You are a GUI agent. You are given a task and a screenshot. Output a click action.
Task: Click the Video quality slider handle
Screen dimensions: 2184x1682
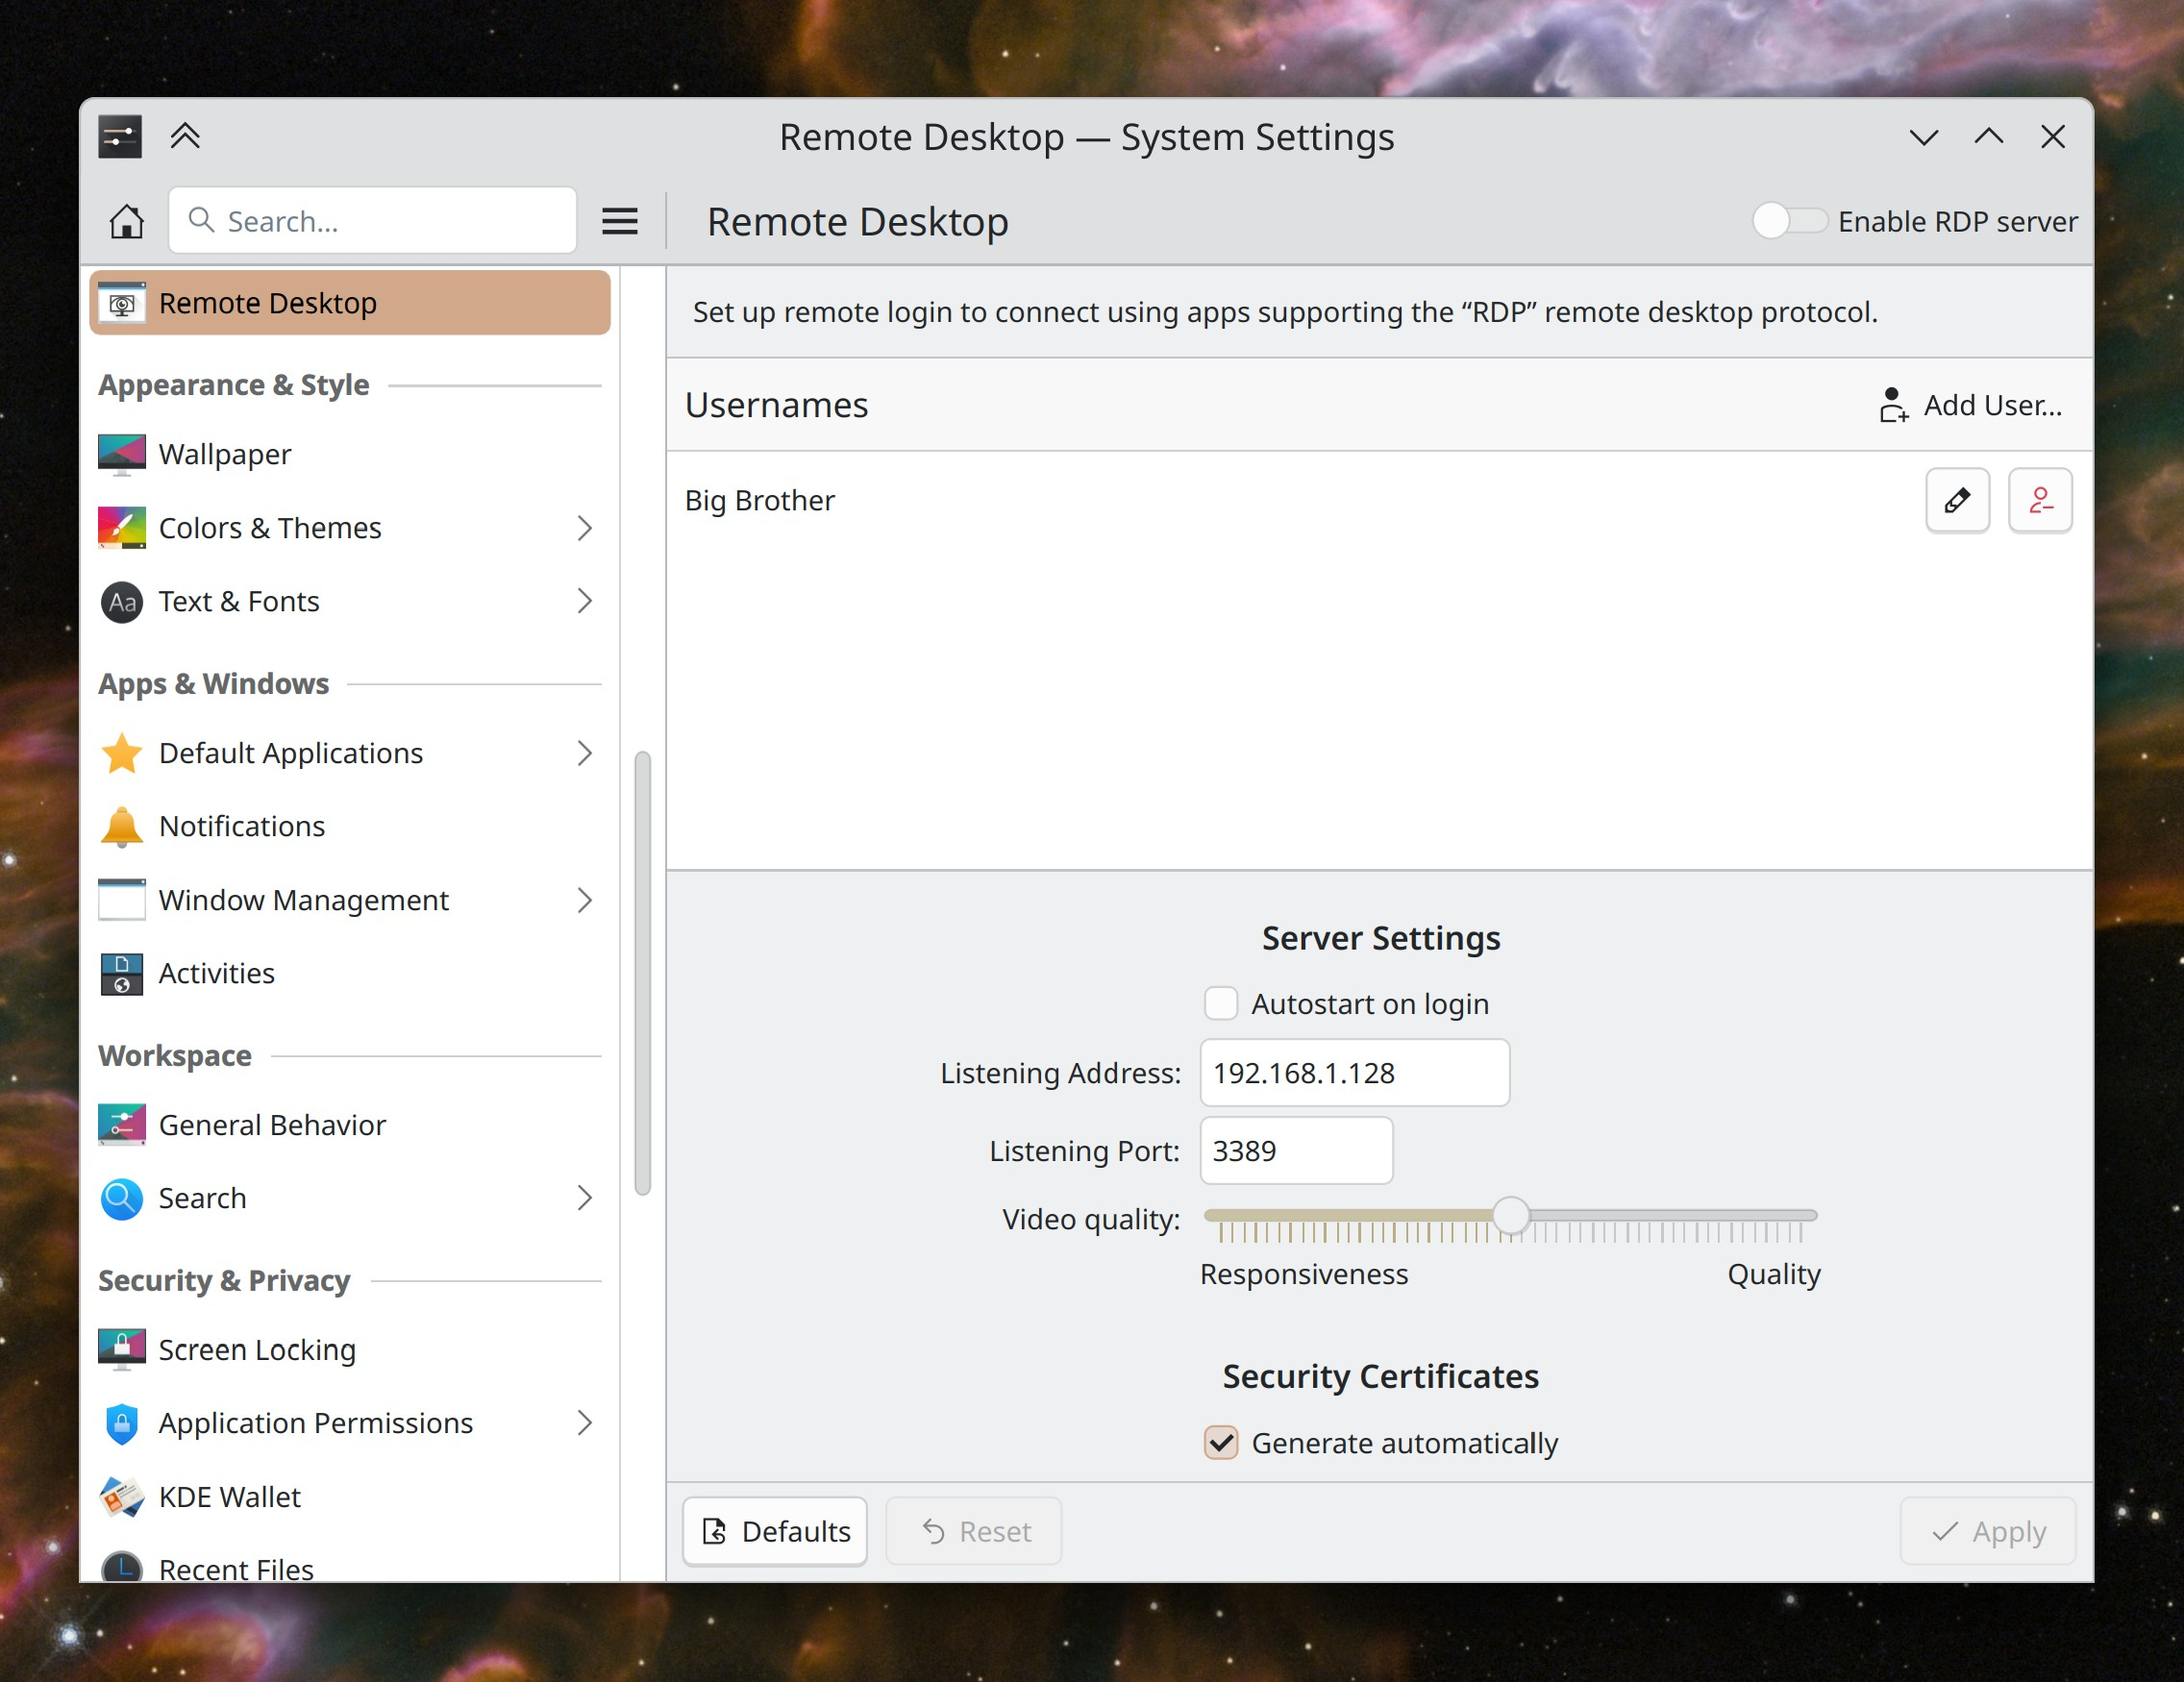(1510, 1216)
